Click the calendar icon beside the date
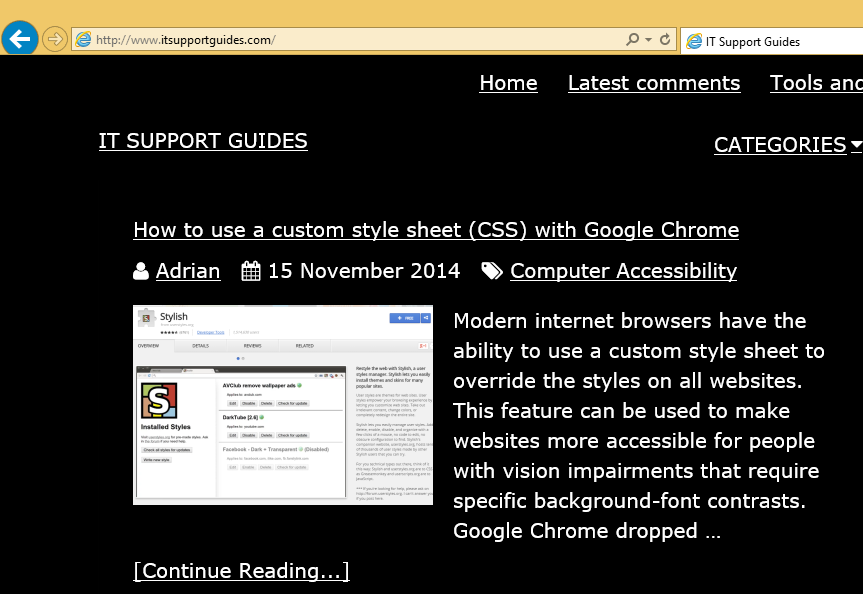This screenshot has height=594, width=863. coord(251,271)
